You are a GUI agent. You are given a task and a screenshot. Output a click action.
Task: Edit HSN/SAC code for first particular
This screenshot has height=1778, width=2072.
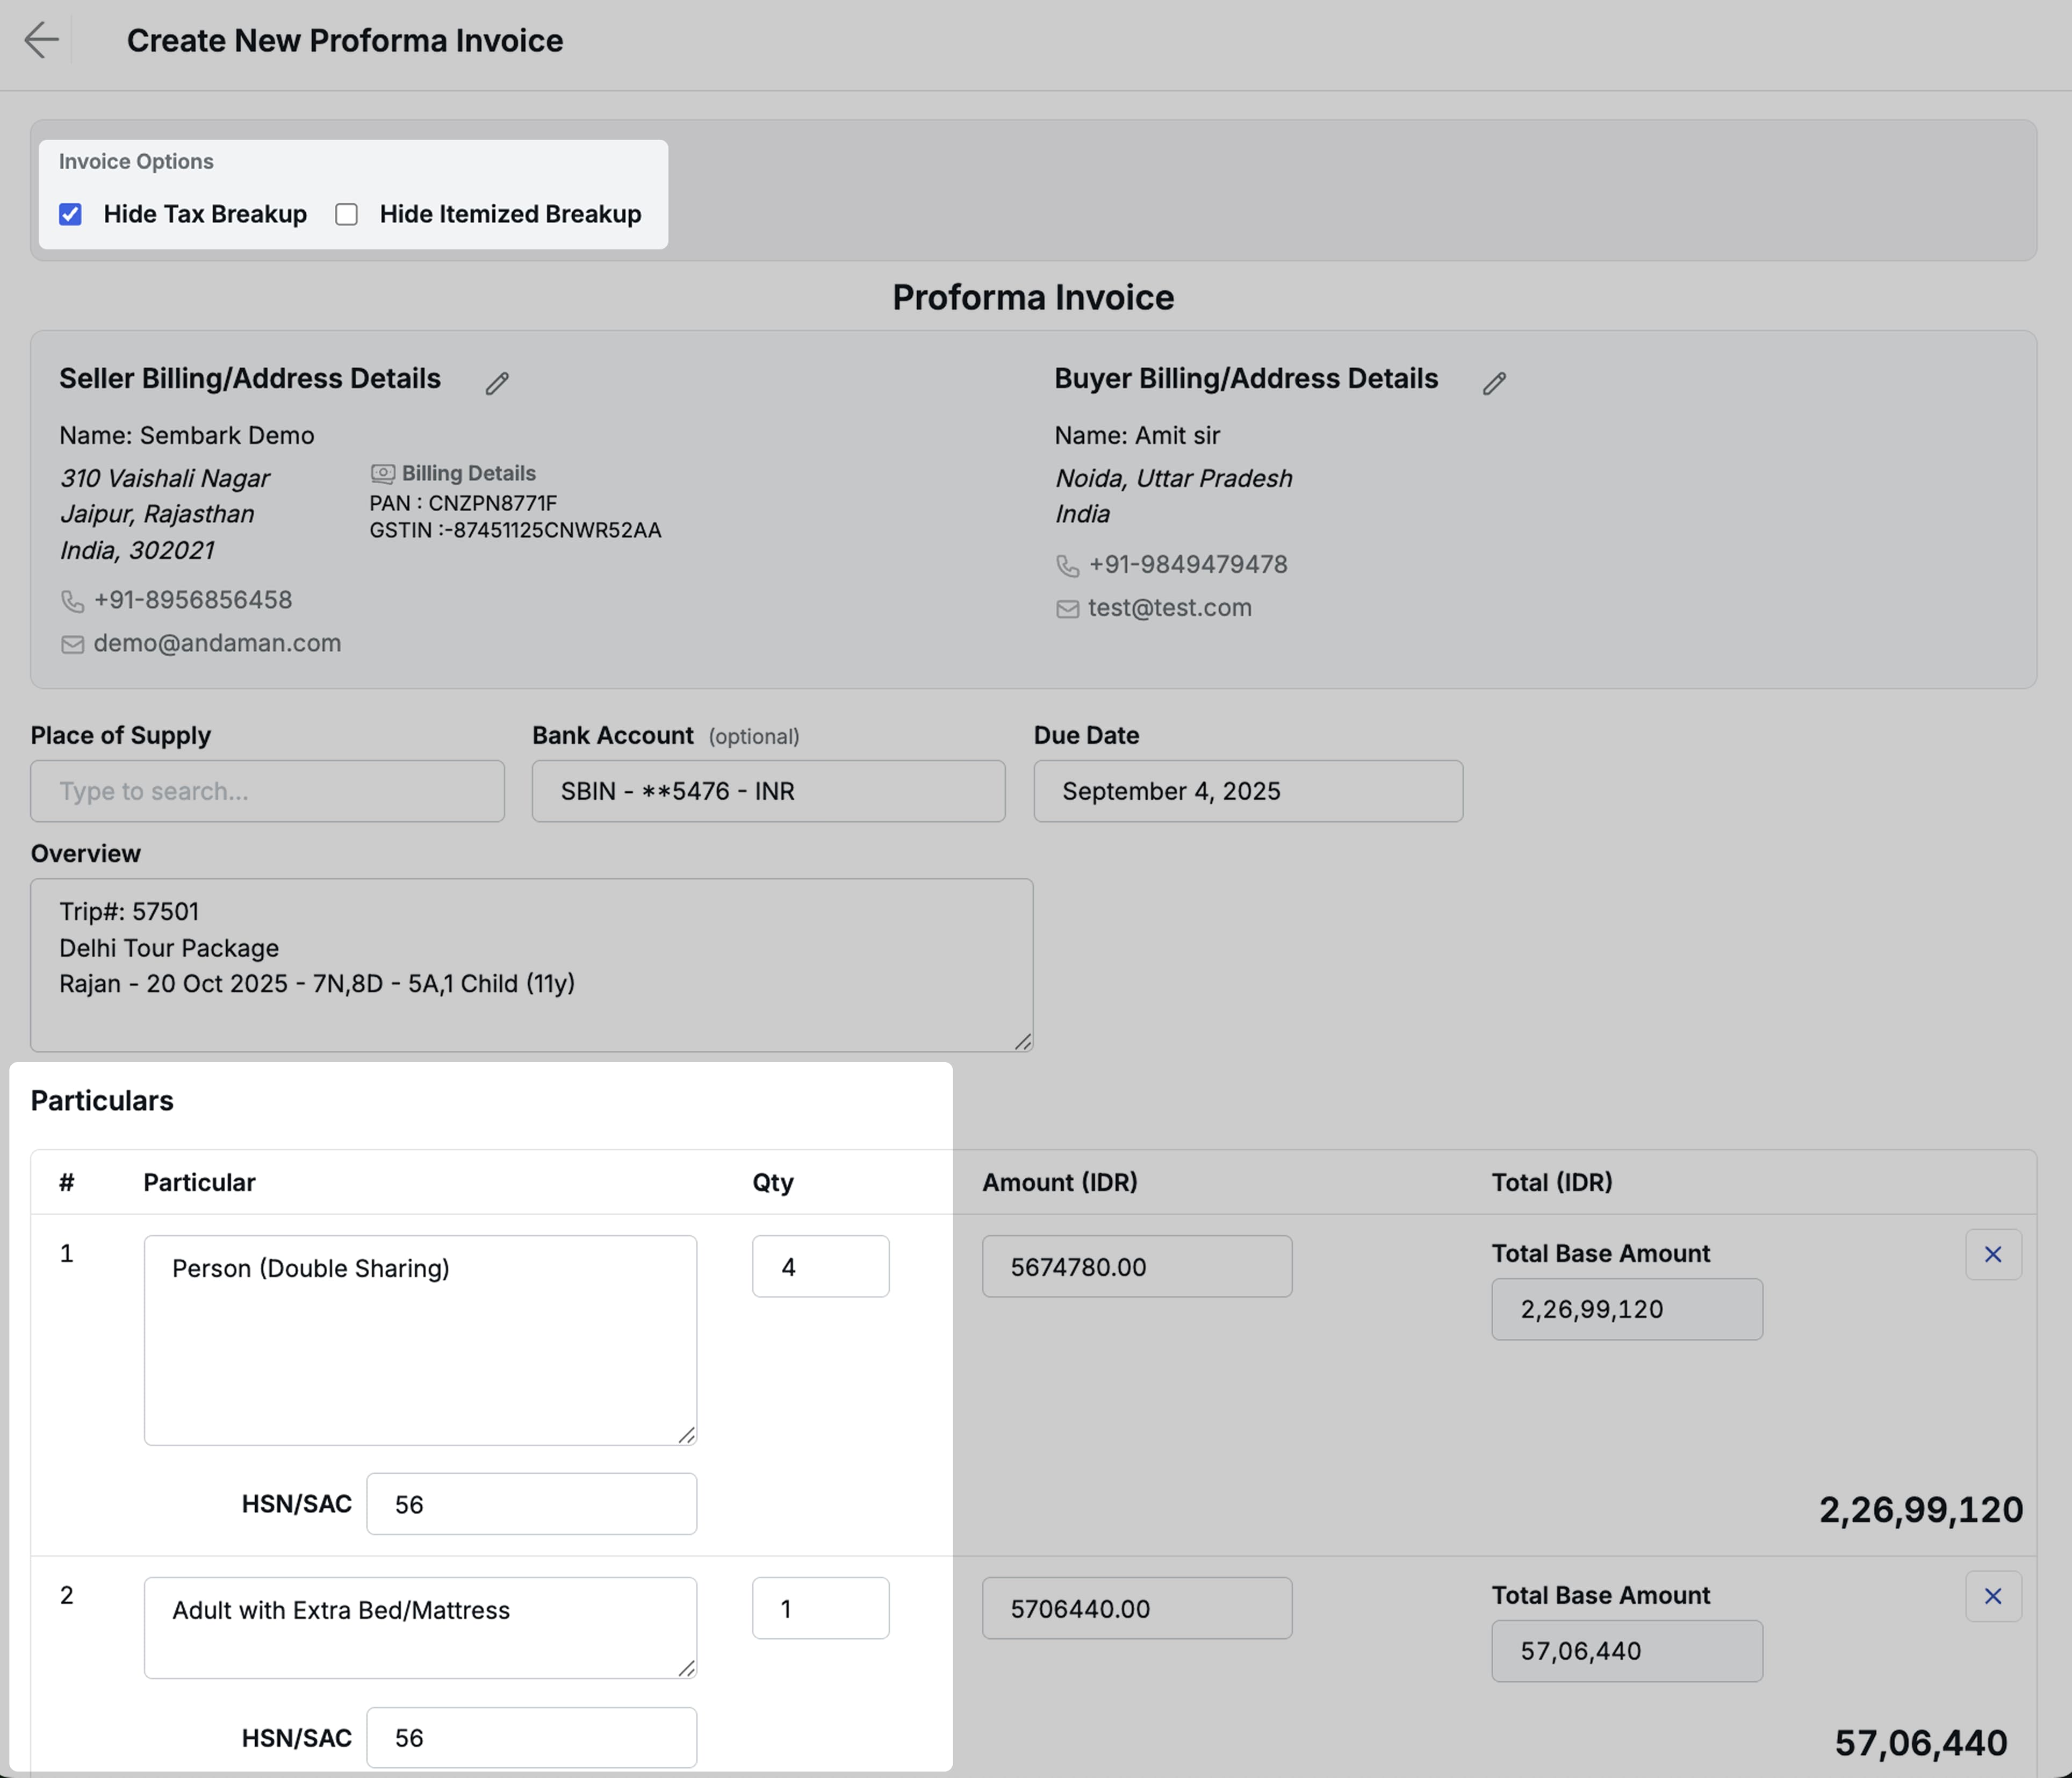tap(531, 1503)
